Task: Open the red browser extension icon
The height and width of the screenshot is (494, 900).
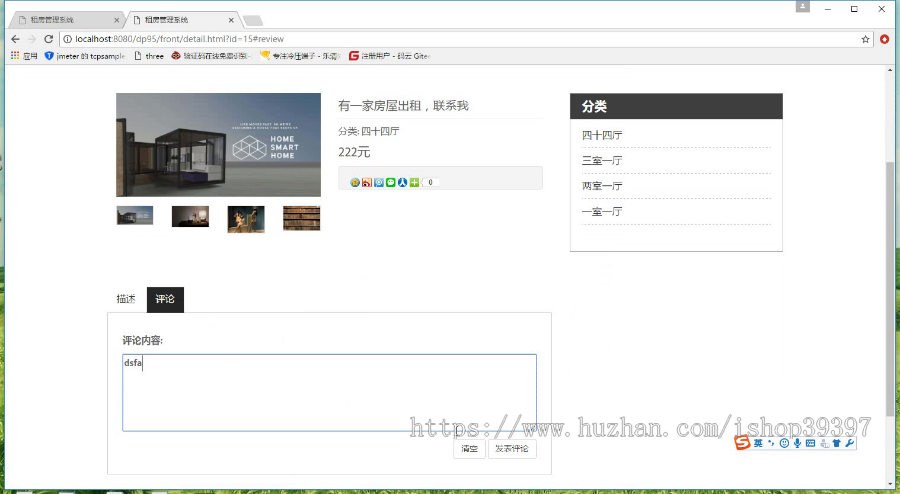Action: click(885, 39)
